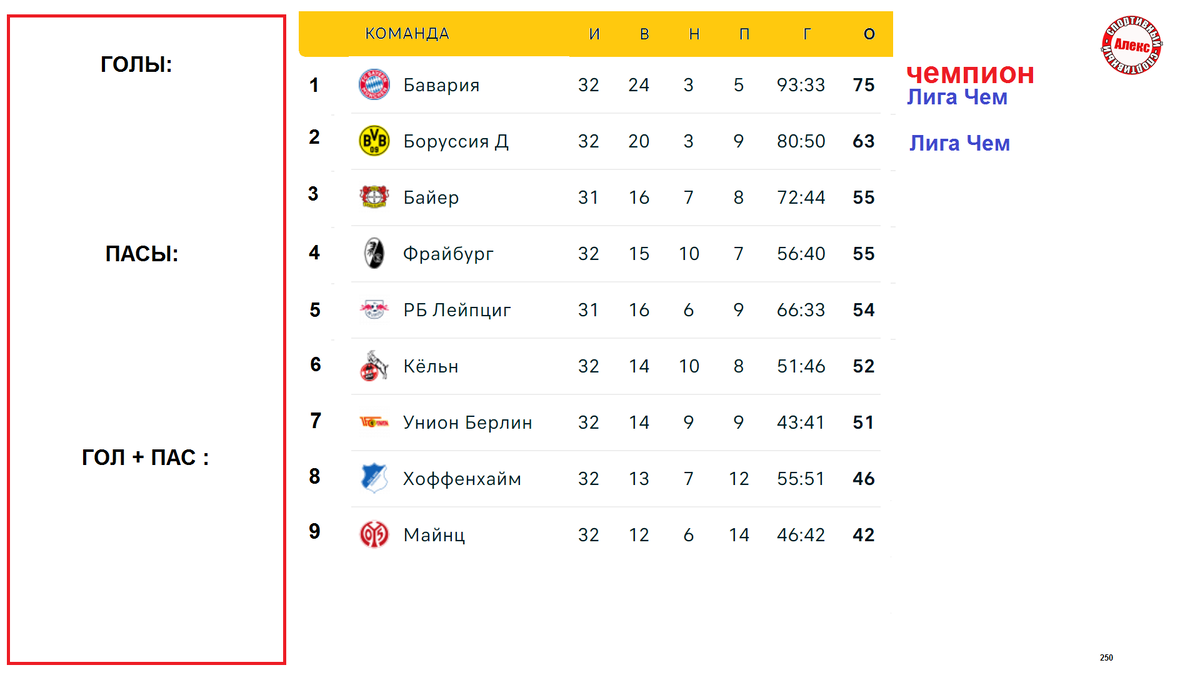
Task: Select the Union Berlin logo
Action: click(374, 422)
